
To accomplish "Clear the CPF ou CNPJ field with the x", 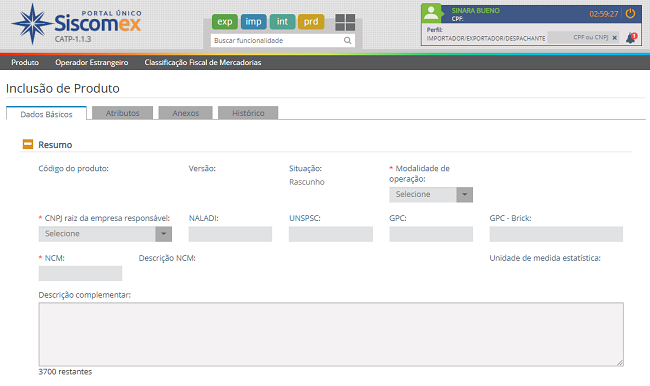I will [615, 38].
